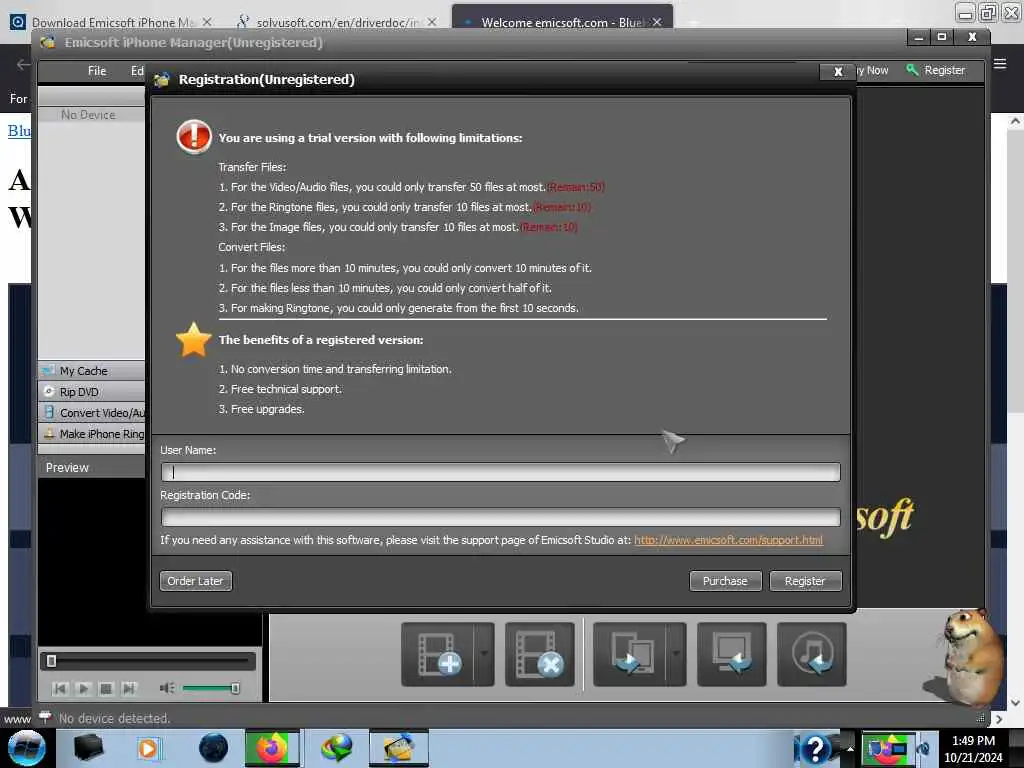The image size is (1024, 768).
Task: Open the dropdown arrow beside Add File
Action: pos(484,654)
